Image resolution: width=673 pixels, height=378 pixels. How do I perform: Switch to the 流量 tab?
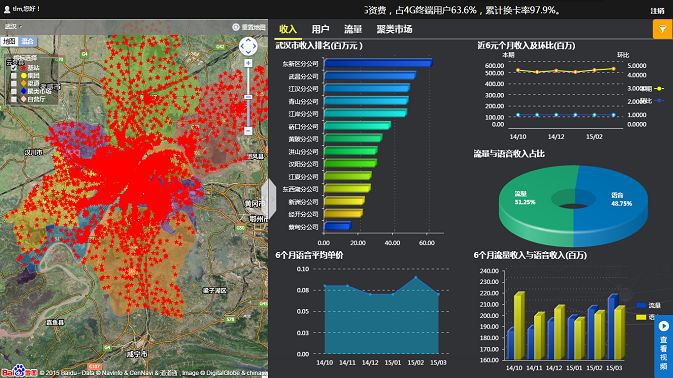click(x=353, y=29)
